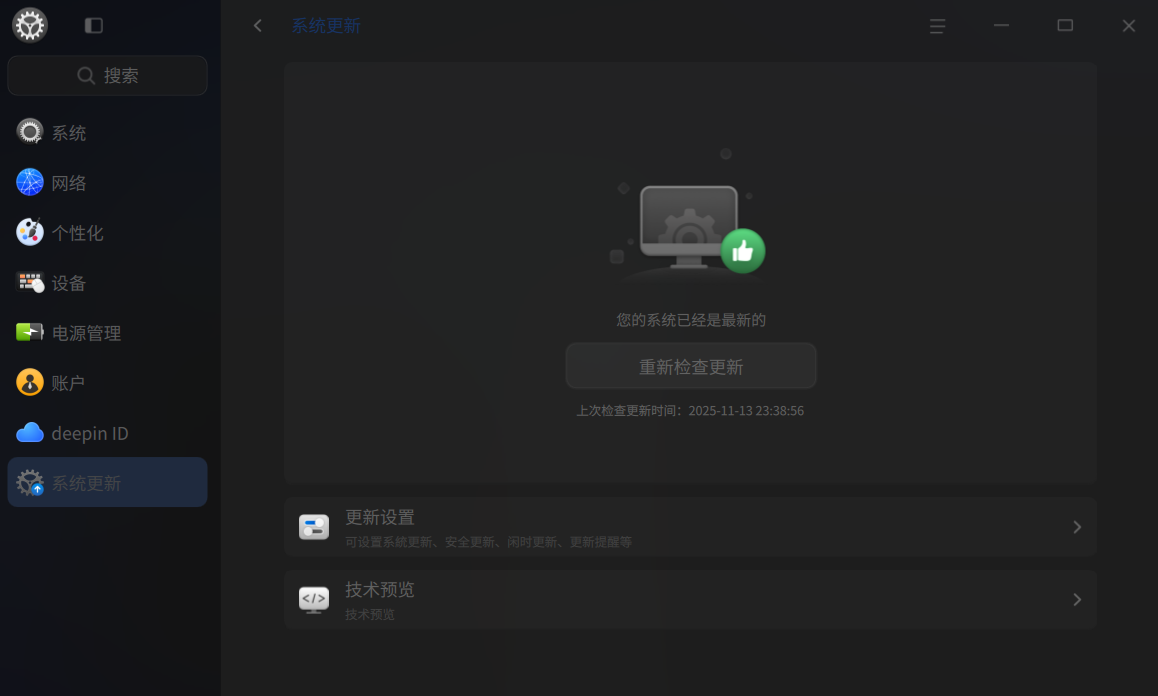This screenshot has width=1158, height=696.
Task: Click the 您的系统已经是最新的 status text
Action: [691, 320]
